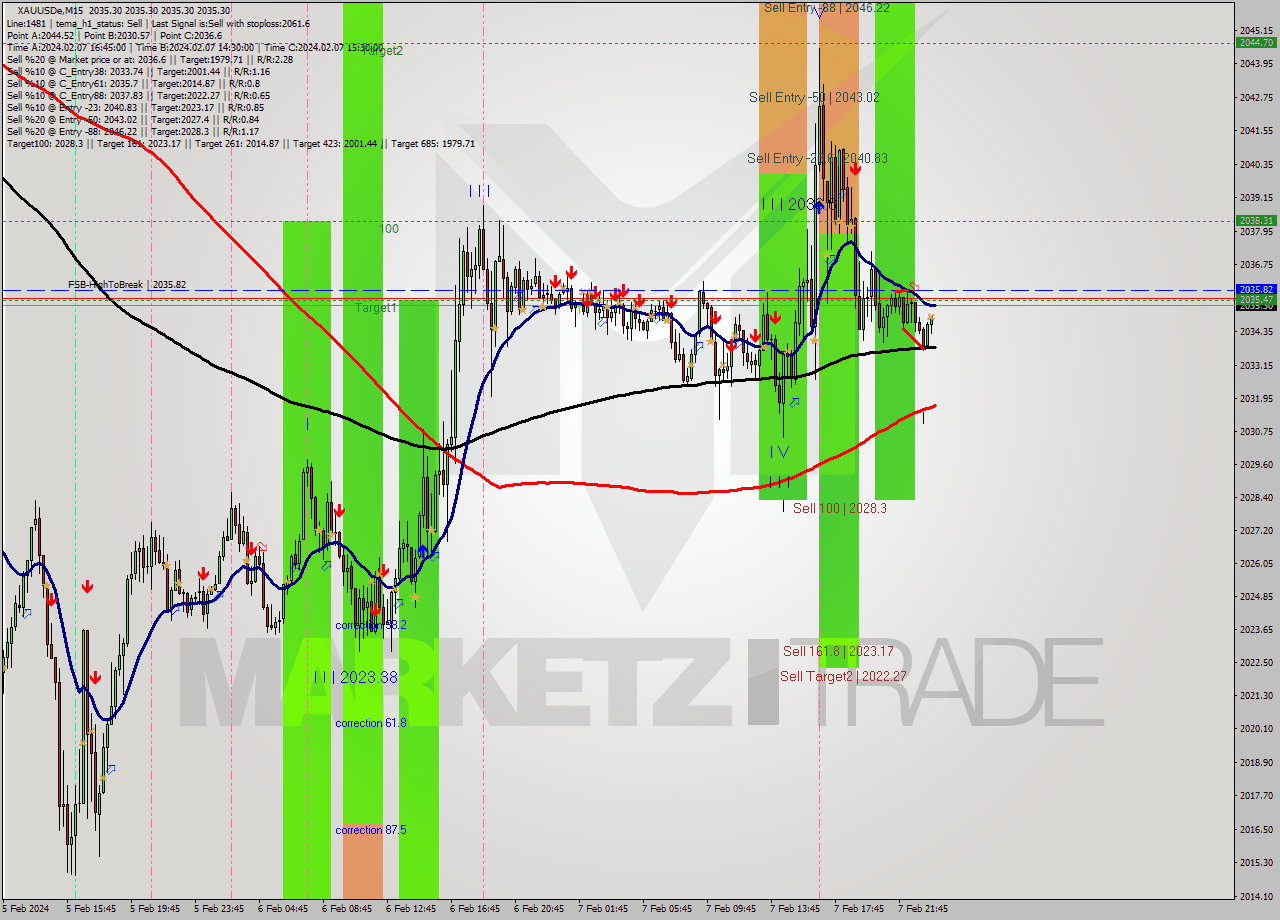1280x920 pixels.
Task: Click the 'correction 38.2' label
Action: pyautogui.click(x=371, y=625)
